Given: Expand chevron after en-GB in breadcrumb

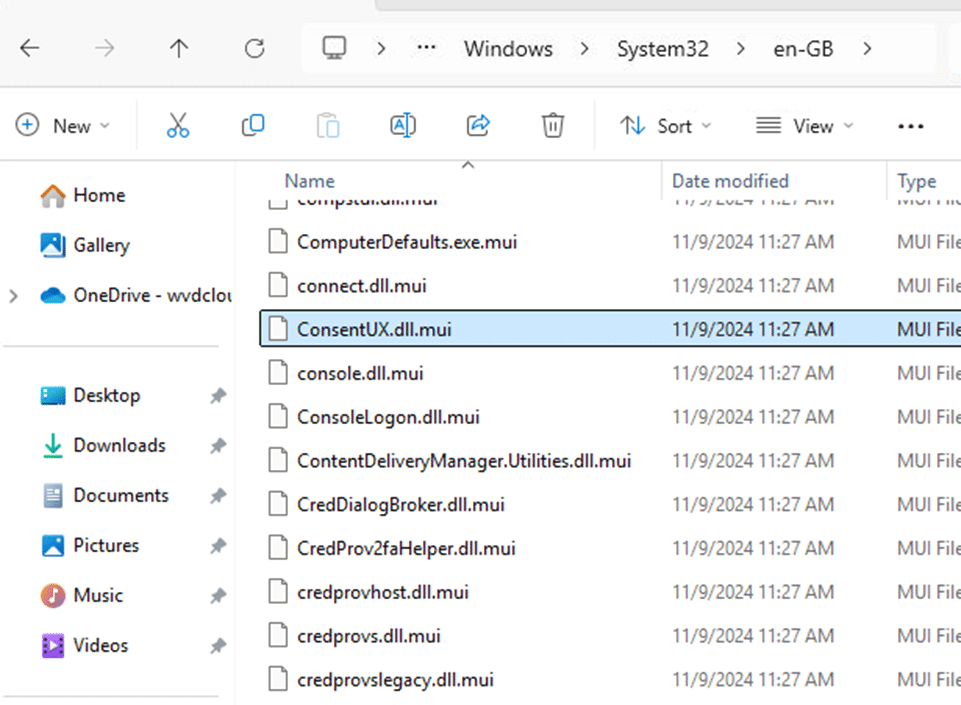Looking at the screenshot, I should pyautogui.click(x=867, y=49).
